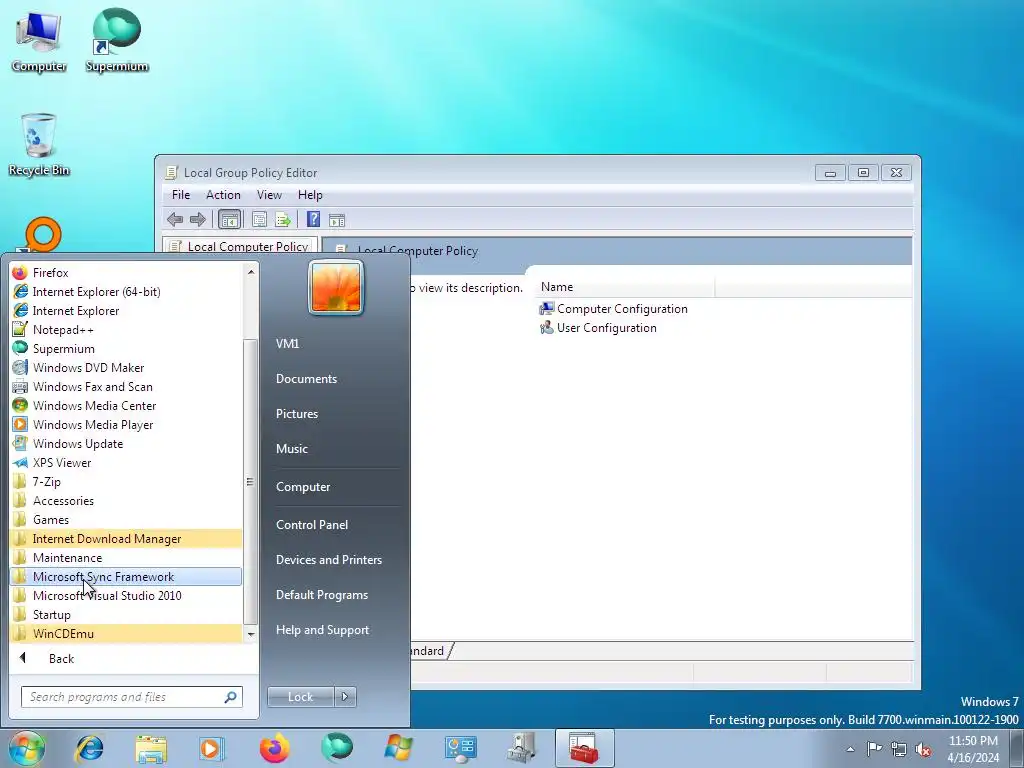Open the shutdown options arrow beside Lock
Image resolution: width=1024 pixels, height=768 pixels.
[x=345, y=697]
